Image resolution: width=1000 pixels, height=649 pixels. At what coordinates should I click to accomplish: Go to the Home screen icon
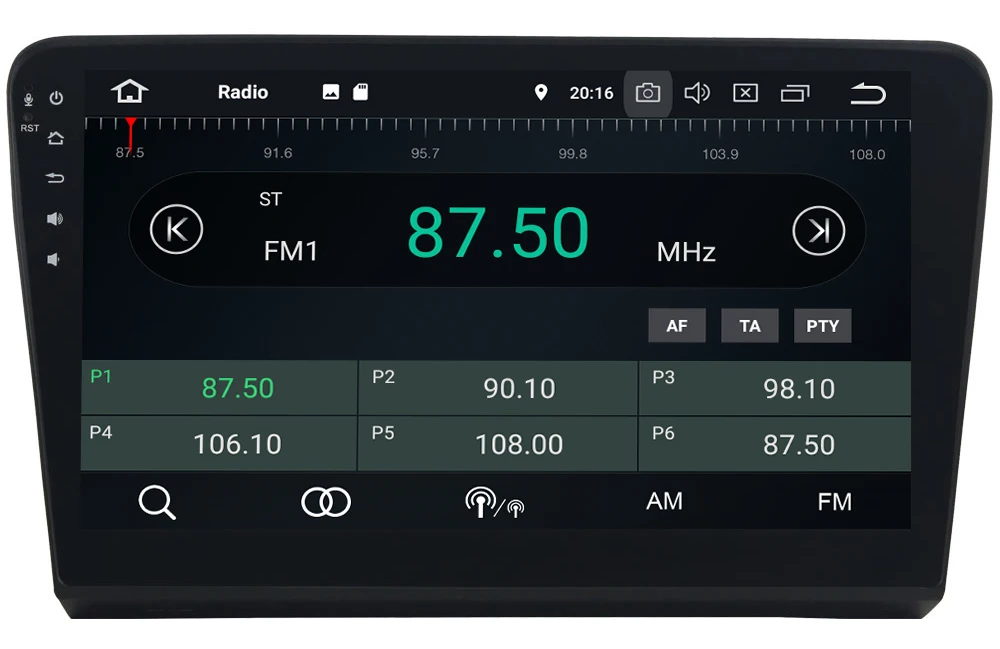(130, 91)
